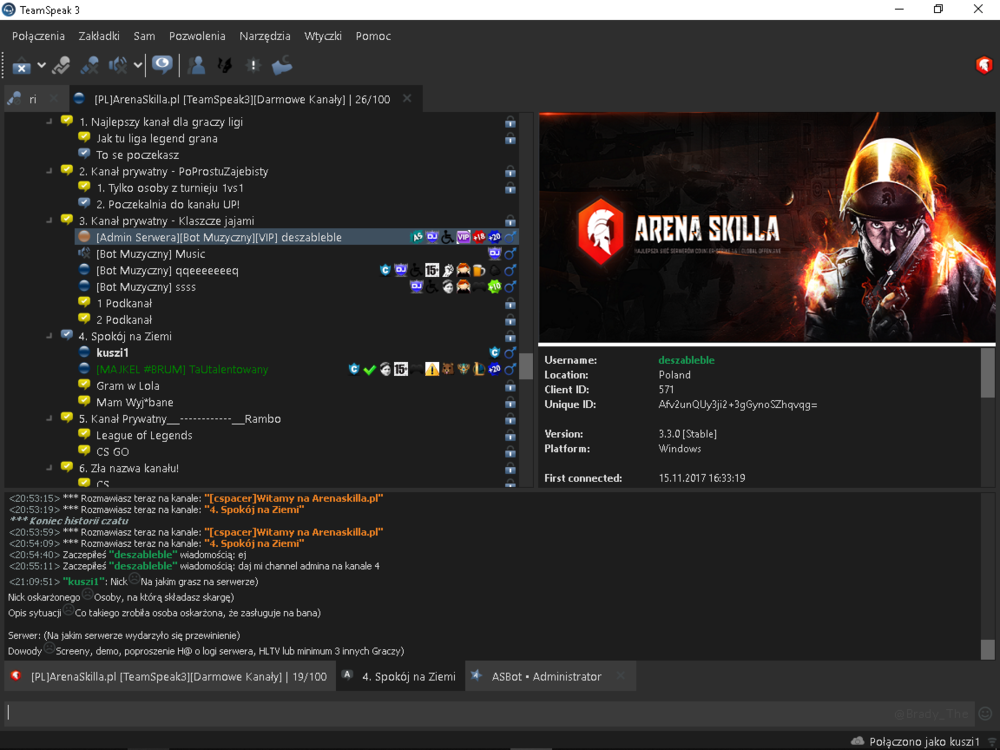1000x750 pixels.
Task: Open the Pozwolenia menu
Action: click(197, 36)
